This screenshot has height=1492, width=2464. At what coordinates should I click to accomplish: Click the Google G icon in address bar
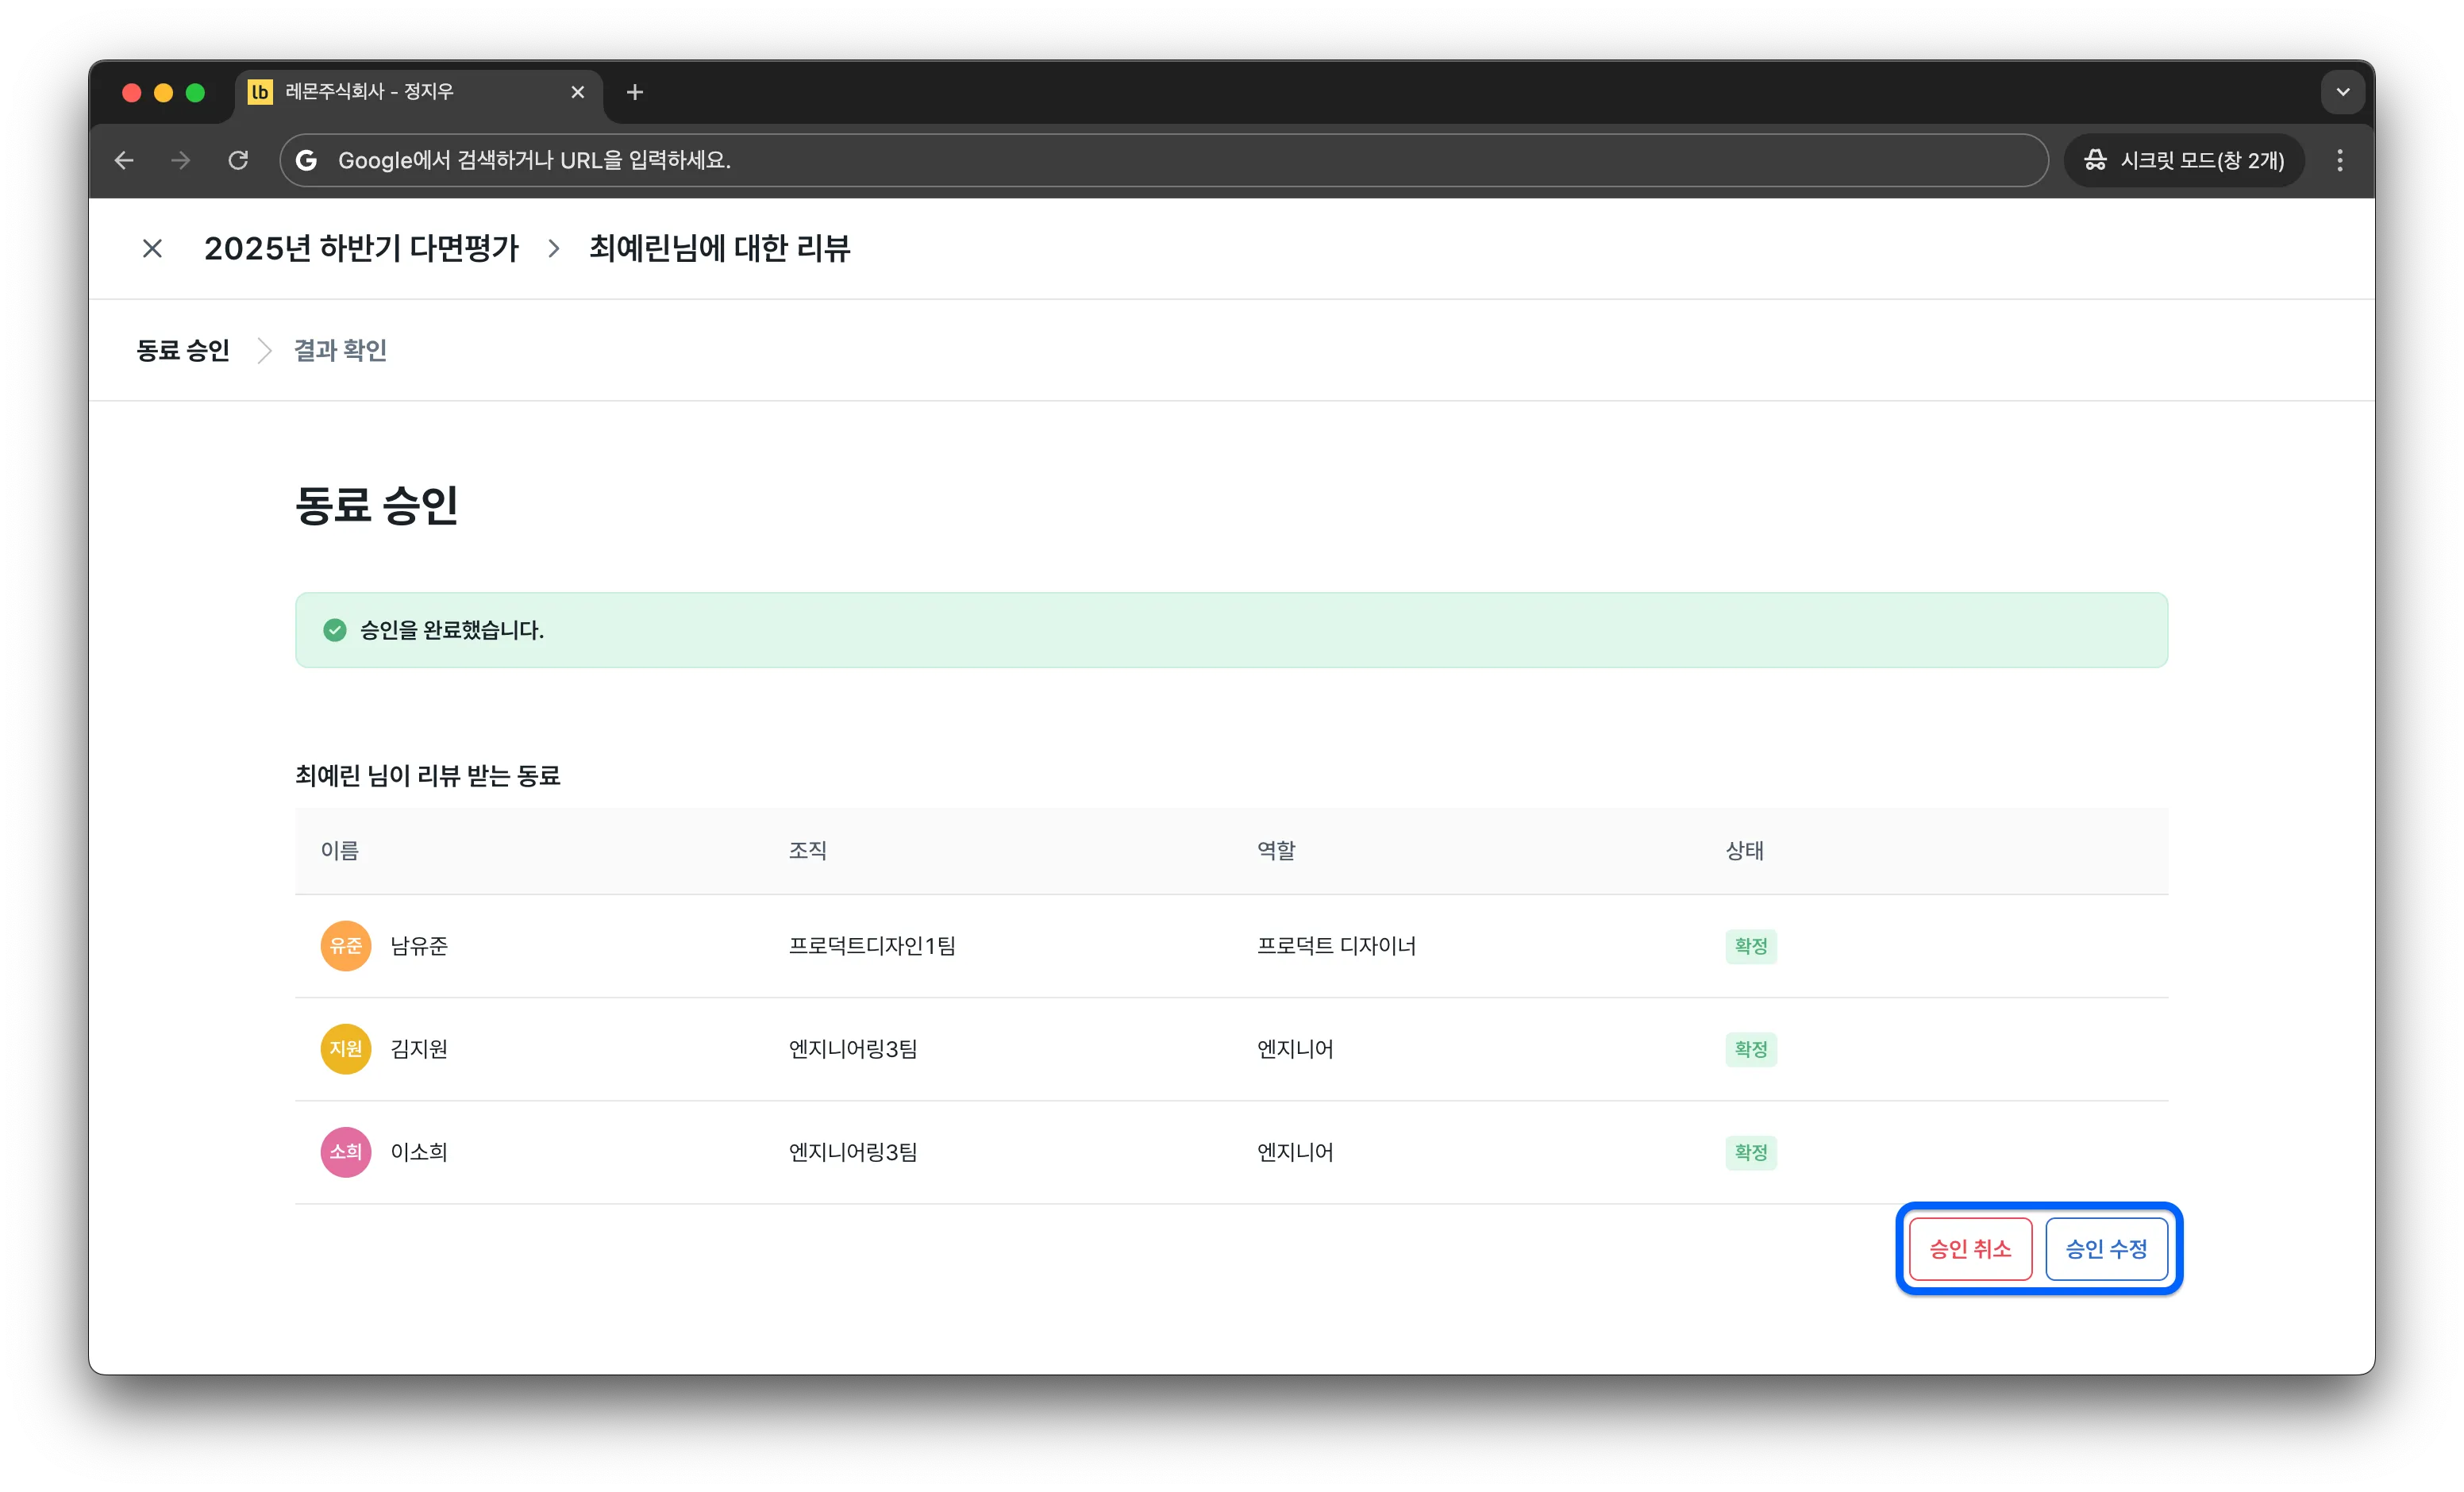pyautogui.click(x=307, y=160)
